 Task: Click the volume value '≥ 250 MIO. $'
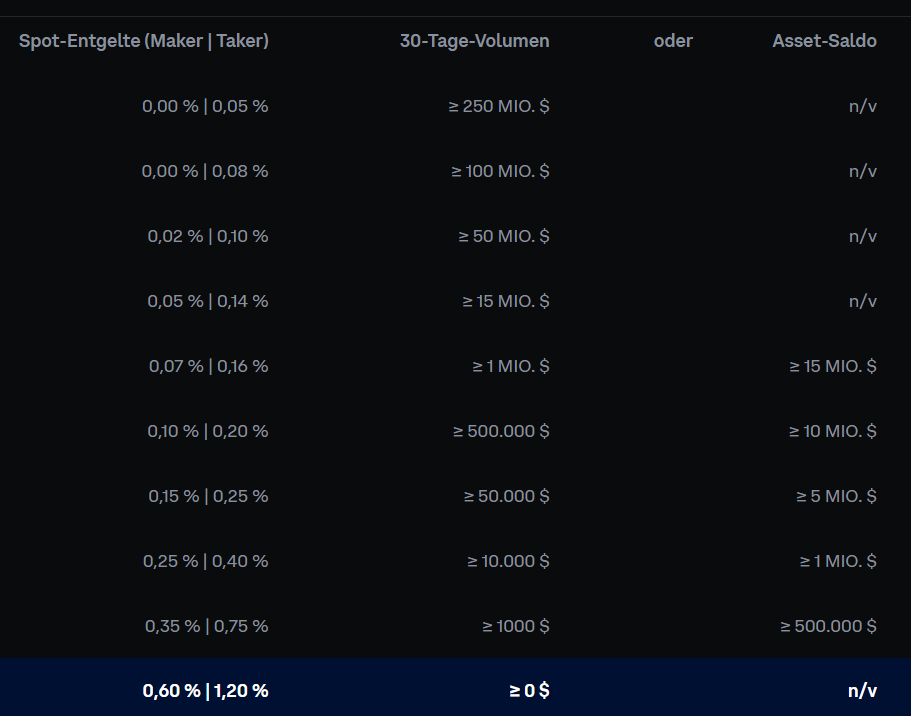point(499,106)
